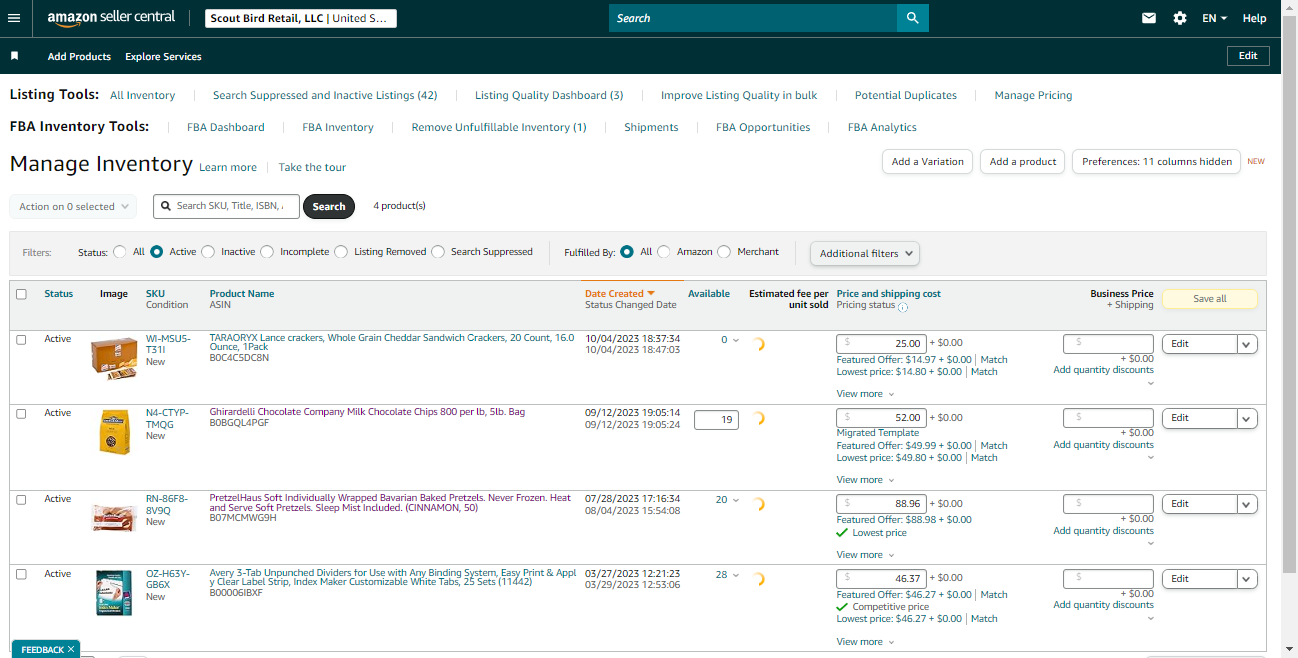Open the Ghirardelli chocolate chips thumbnail

click(114, 432)
